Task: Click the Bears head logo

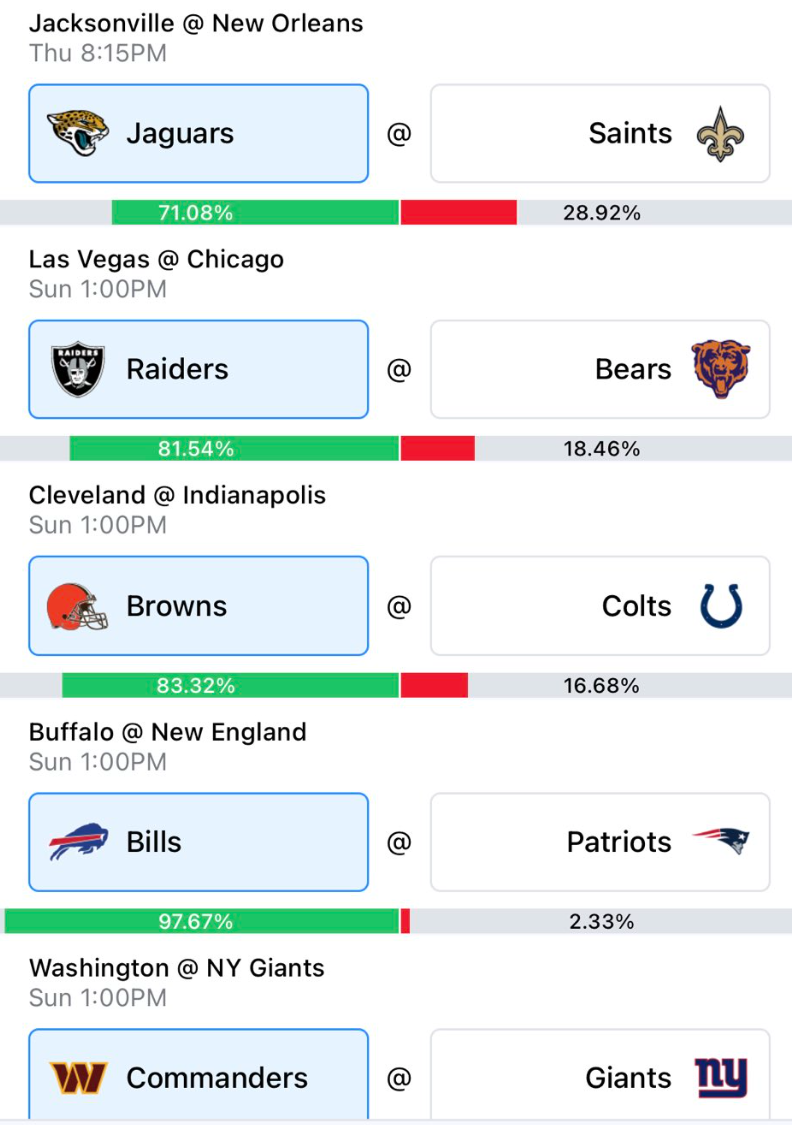Action: pos(721,368)
